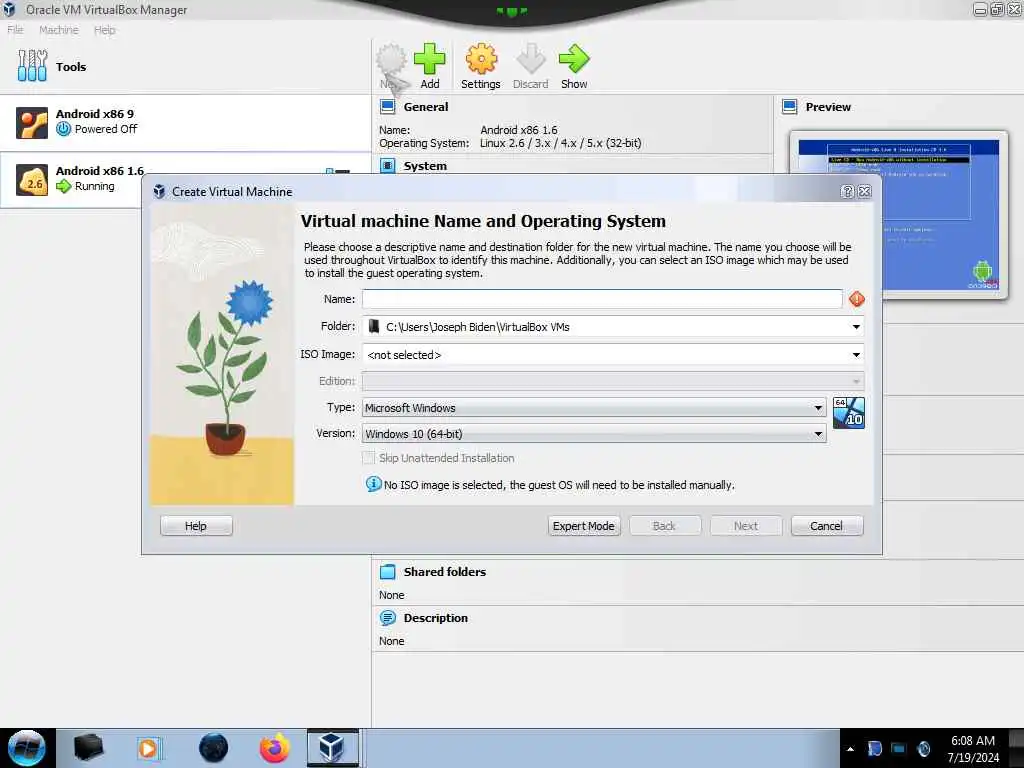1024x768 pixels.
Task: Click VirtualBox taskbar icon
Action: [332, 748]
